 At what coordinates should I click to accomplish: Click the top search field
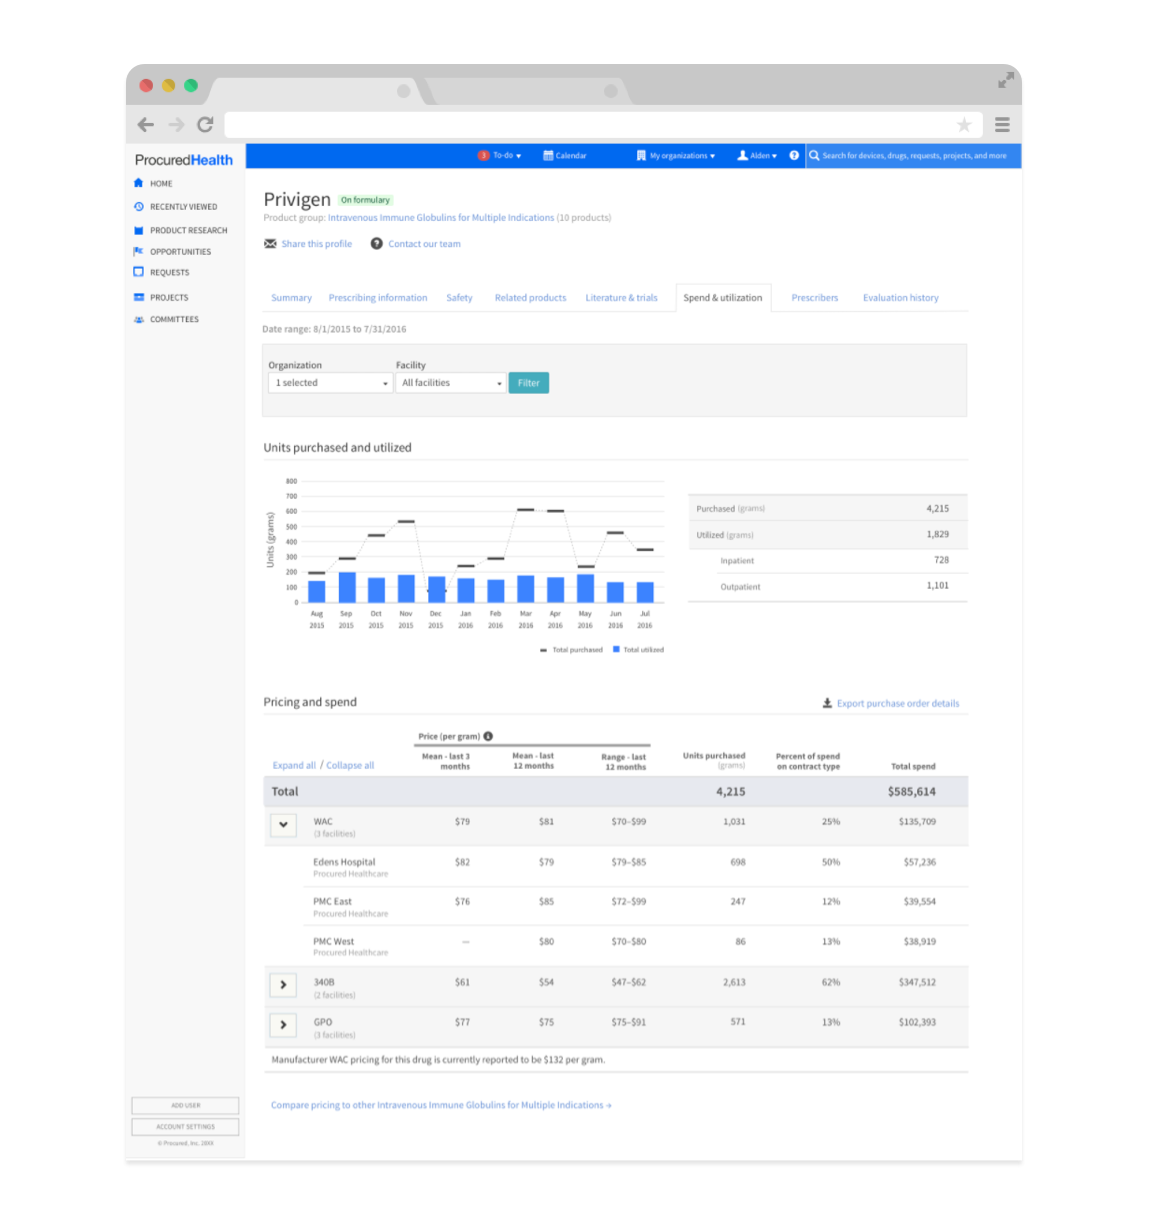point(914,155)
